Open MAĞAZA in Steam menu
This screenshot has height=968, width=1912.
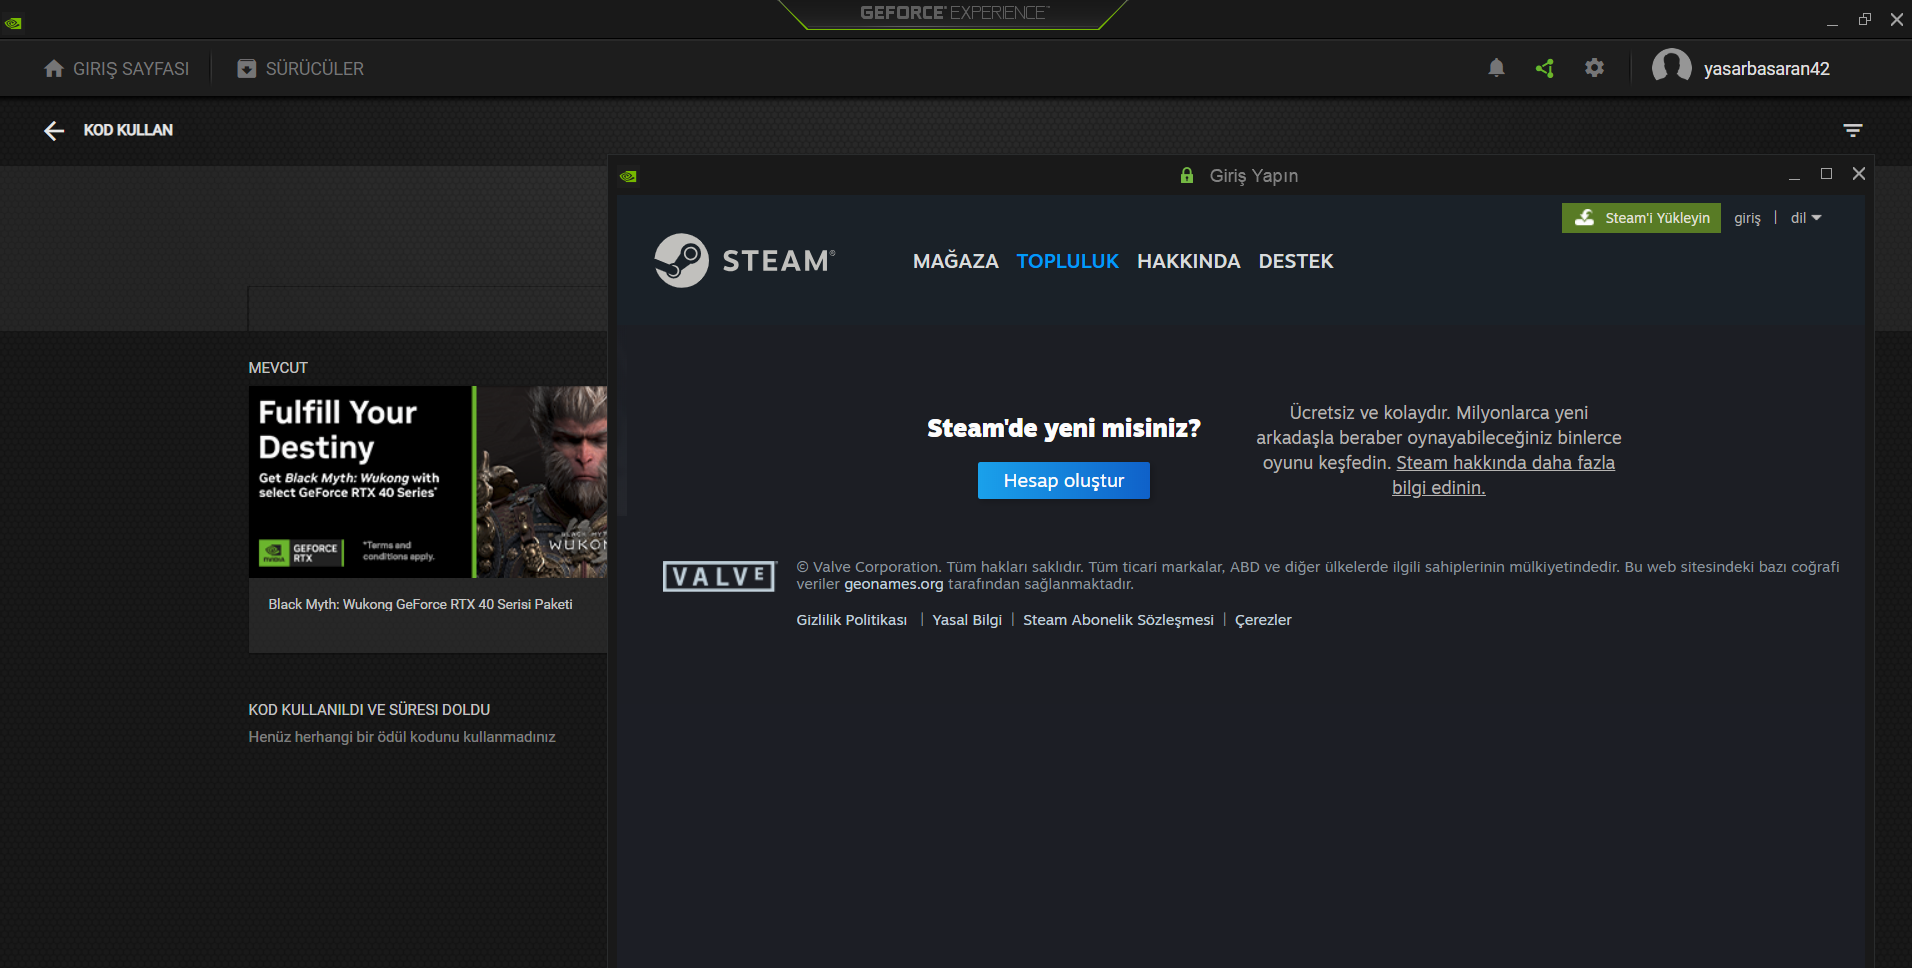point(955,261)
